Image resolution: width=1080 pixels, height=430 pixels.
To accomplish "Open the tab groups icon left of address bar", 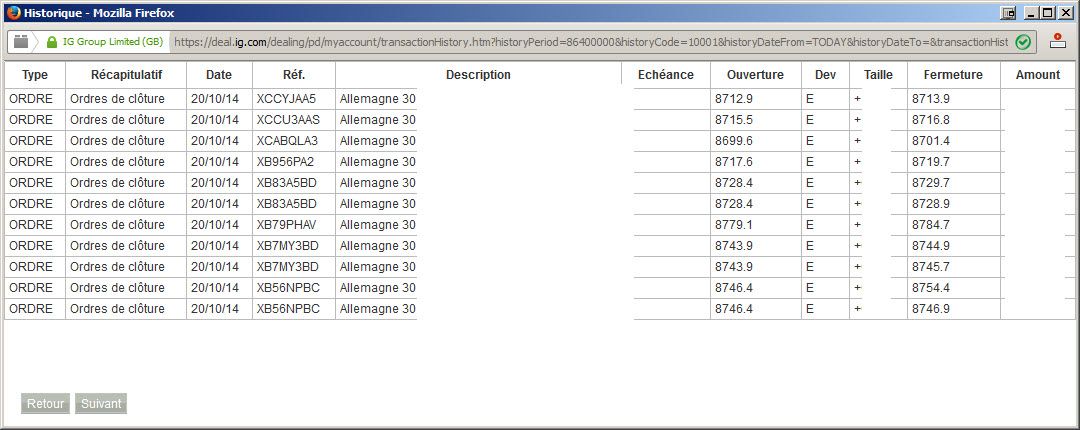I will click(21, 42).
